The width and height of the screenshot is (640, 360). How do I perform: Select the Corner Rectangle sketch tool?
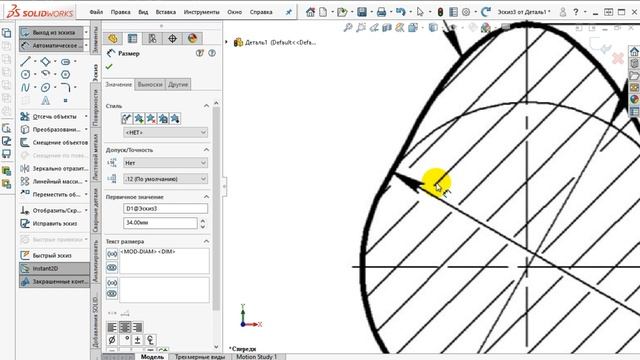click(x=45, y=61)
